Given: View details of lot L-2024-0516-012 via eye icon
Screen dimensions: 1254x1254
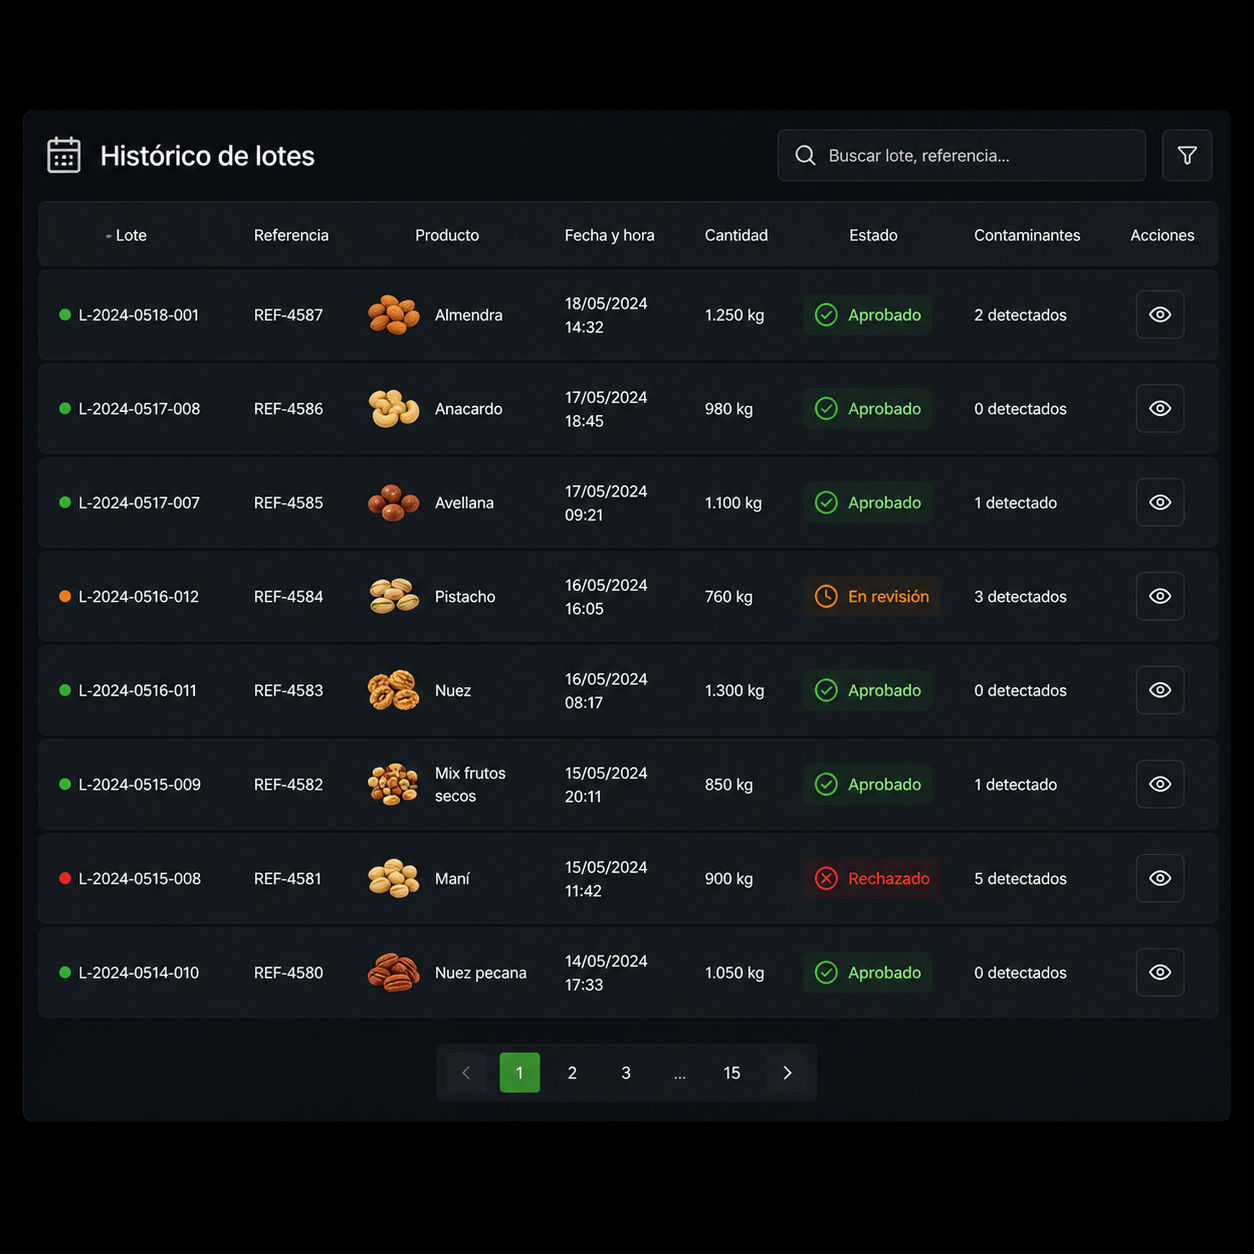Looking at the screenshot, I should [x=1160, y=597].
